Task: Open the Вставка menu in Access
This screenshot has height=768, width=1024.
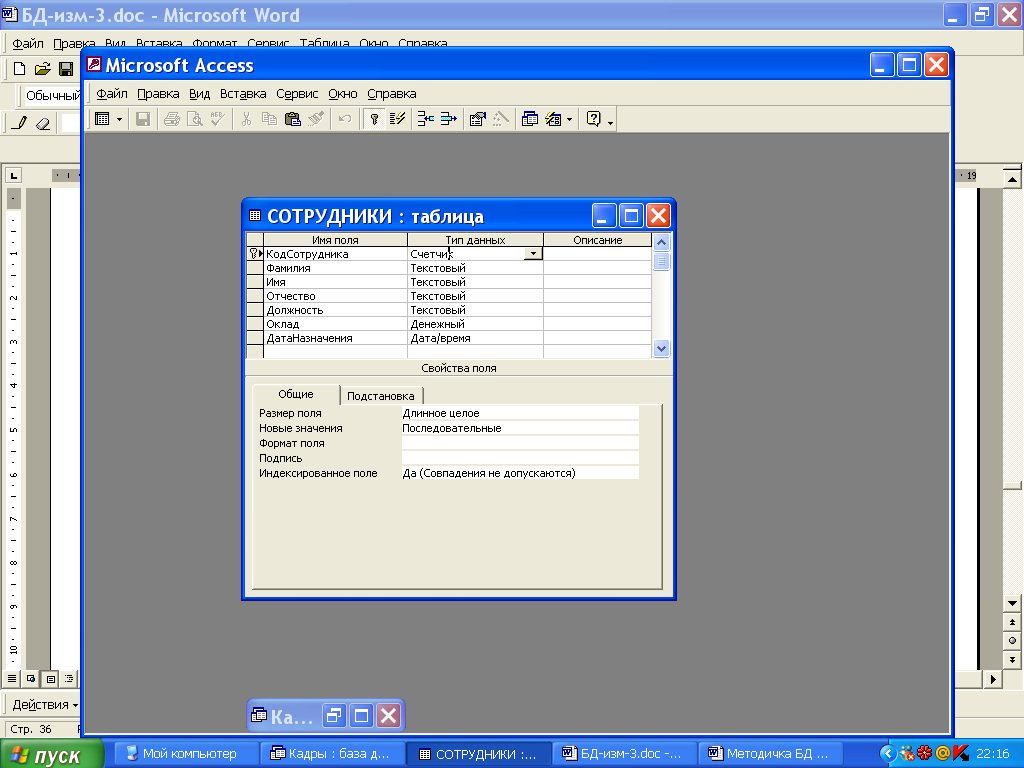Action: click(243, 93)
